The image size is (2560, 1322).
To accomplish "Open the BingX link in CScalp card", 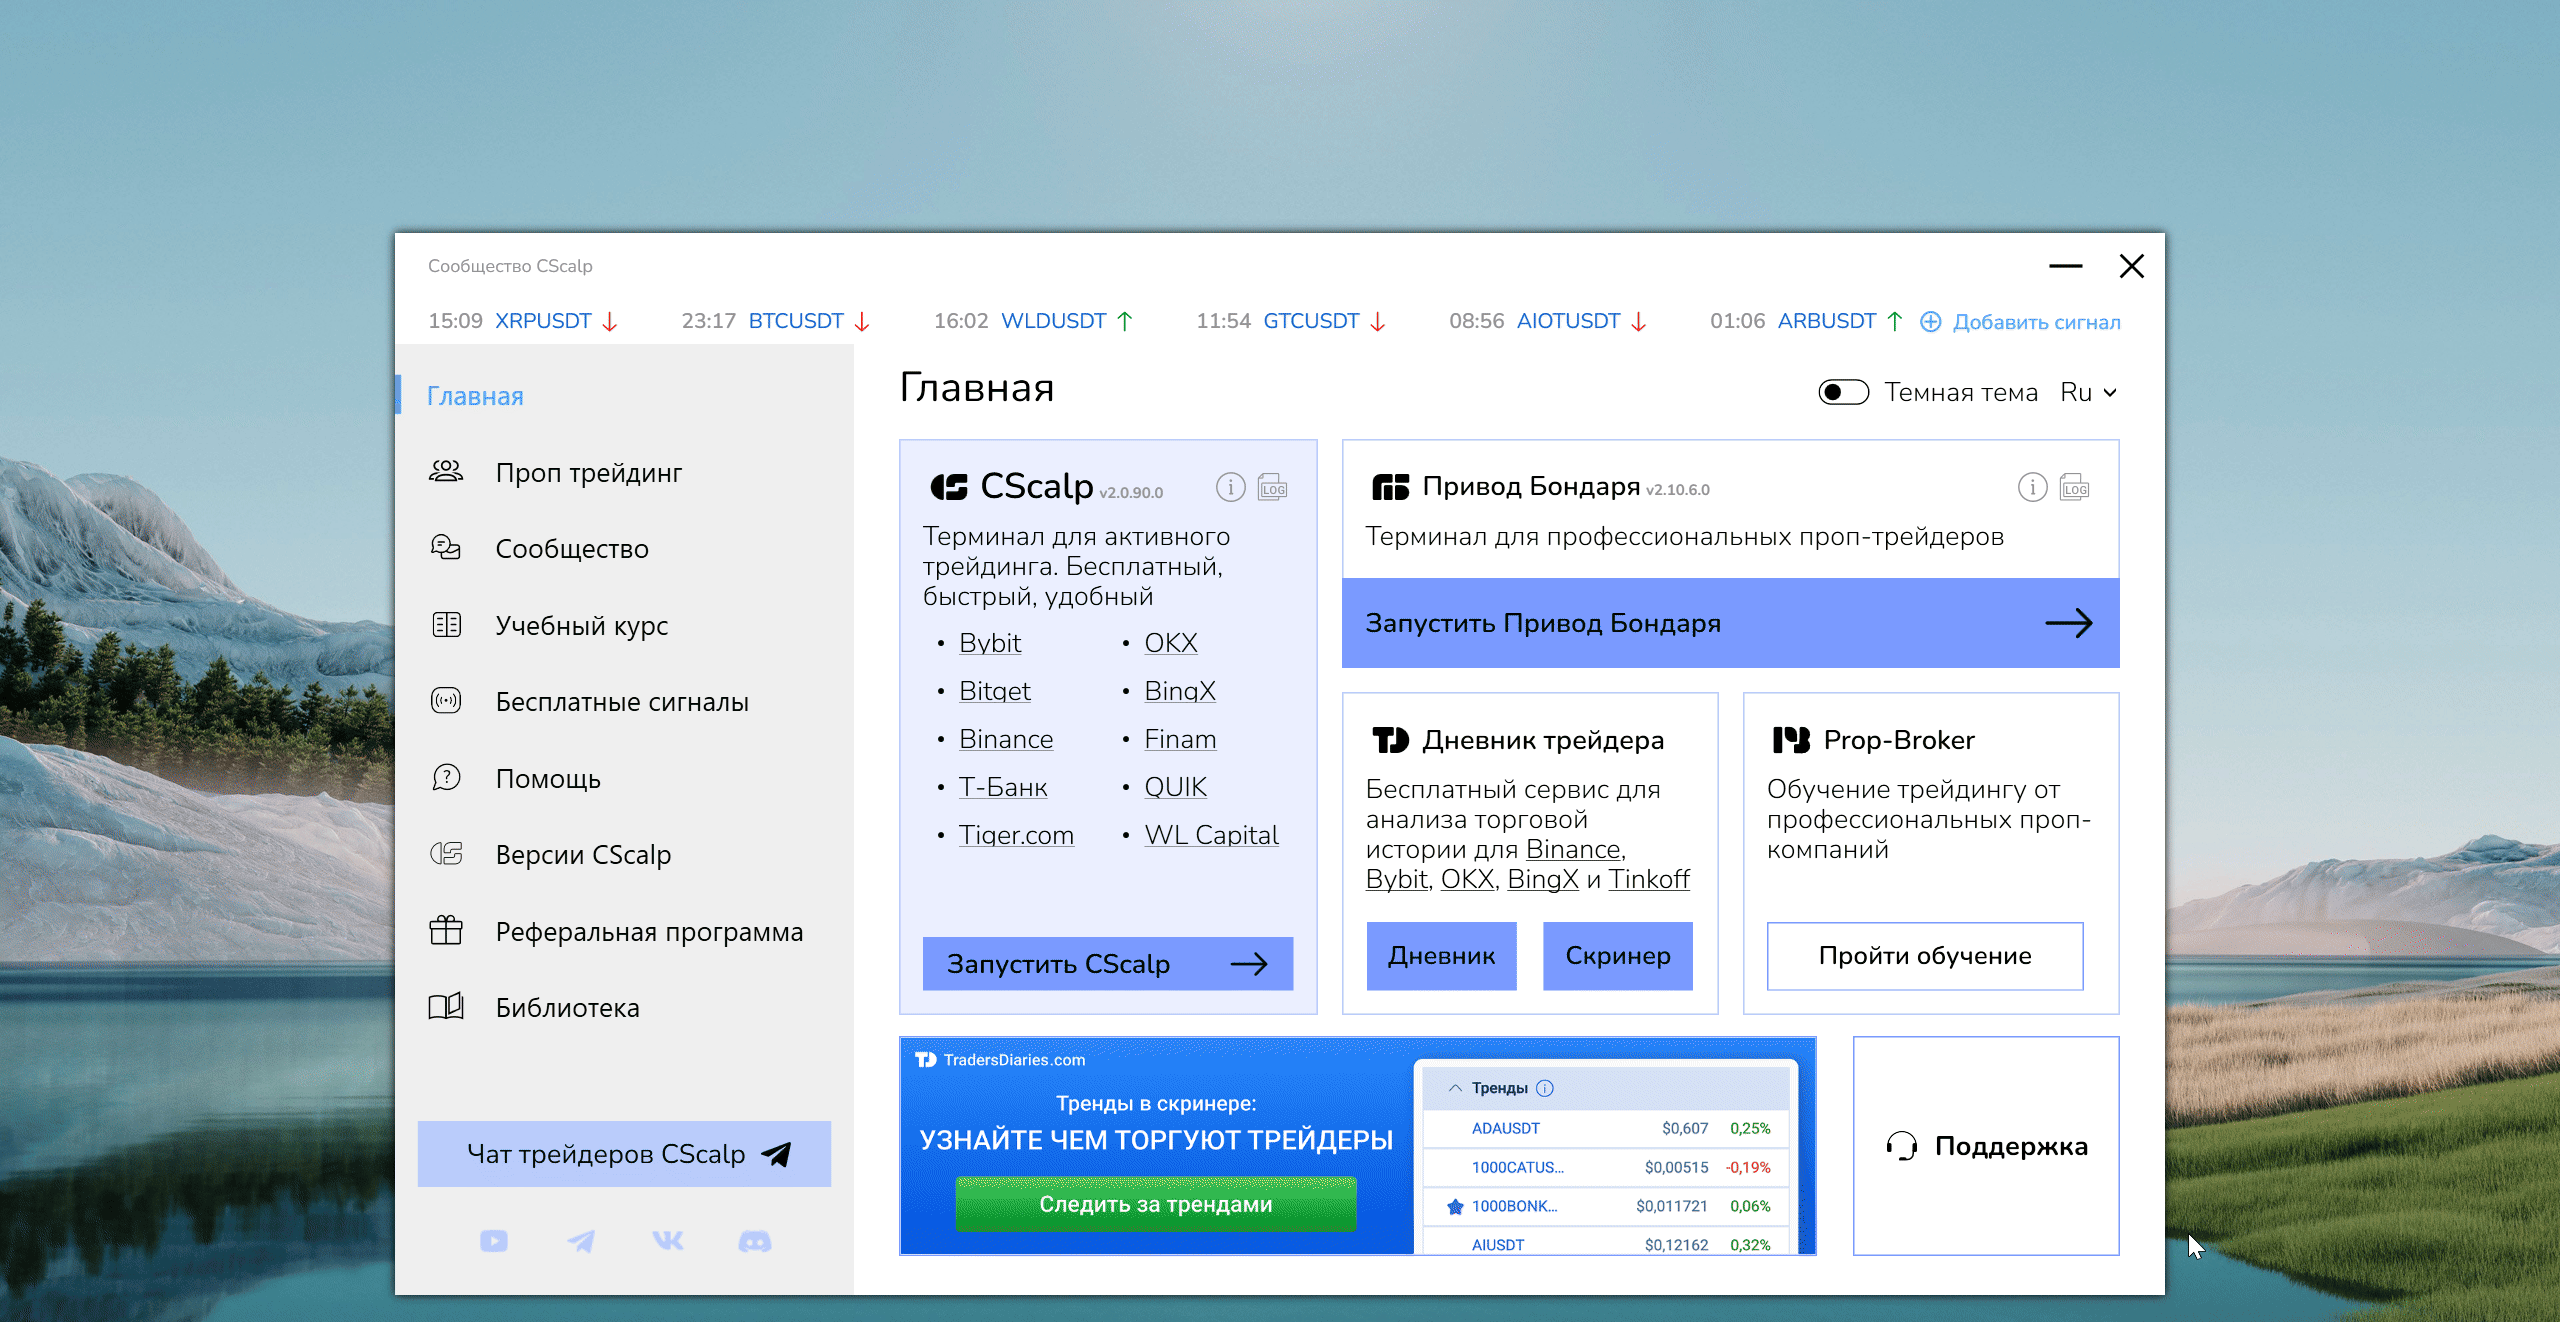I will point(1179,690).
